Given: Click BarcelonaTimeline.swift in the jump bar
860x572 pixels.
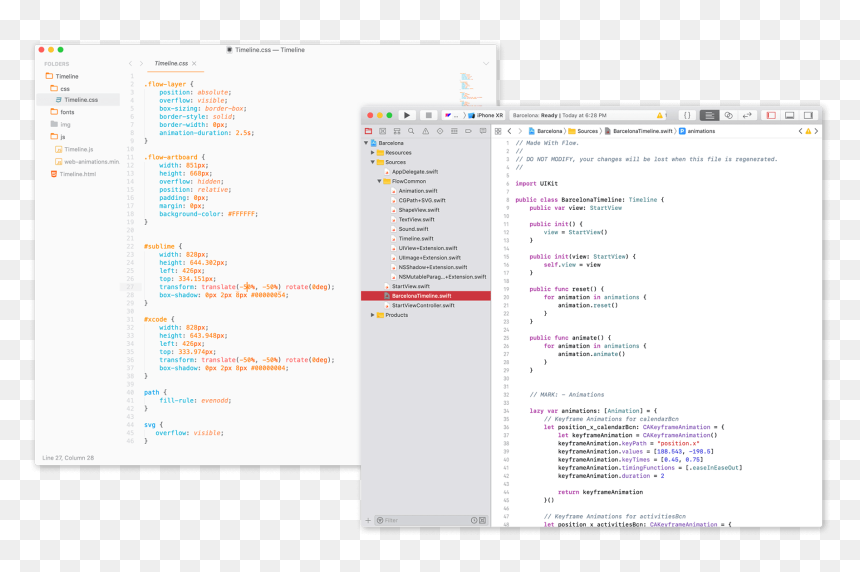Looking at the screenshot, I should [x=638, y=131].
